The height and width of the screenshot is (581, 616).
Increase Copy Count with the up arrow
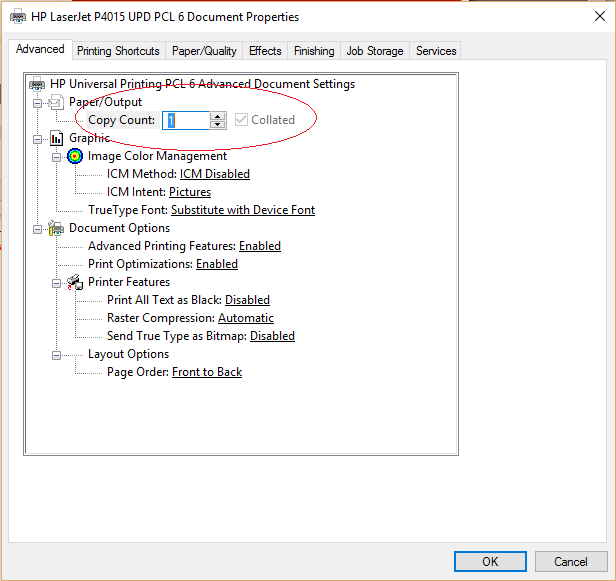click(x=217, y=116)
